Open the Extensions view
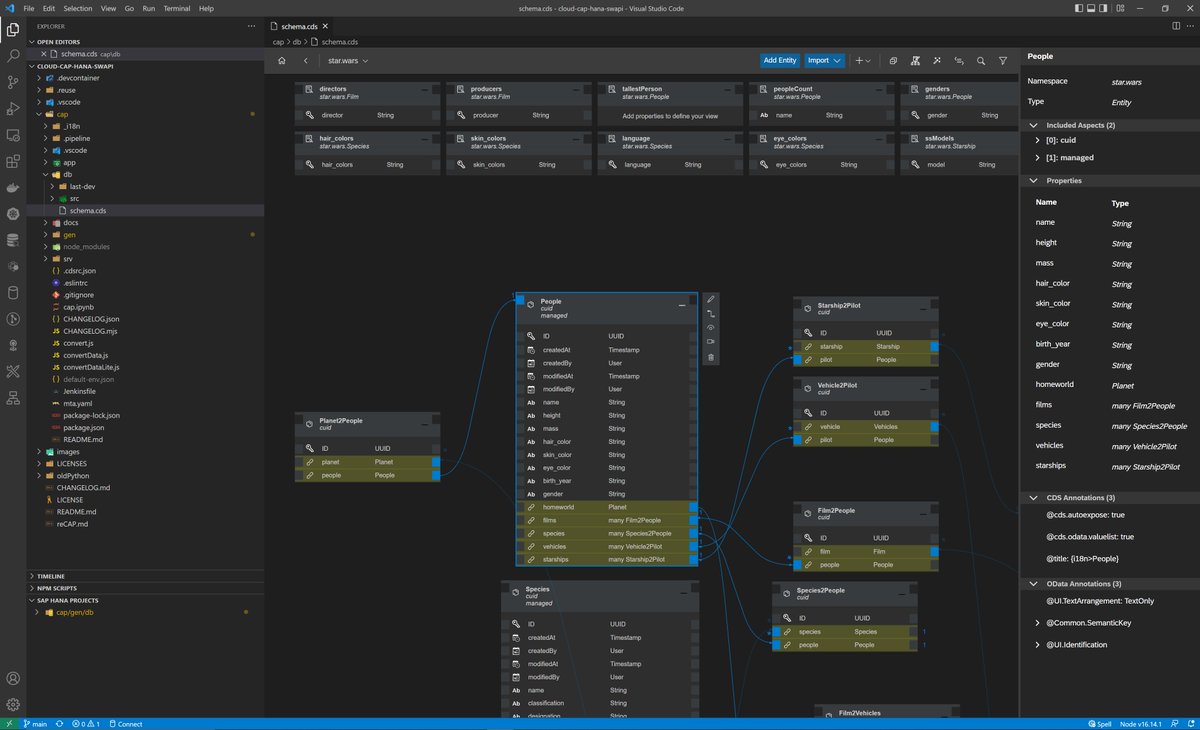 13,161
